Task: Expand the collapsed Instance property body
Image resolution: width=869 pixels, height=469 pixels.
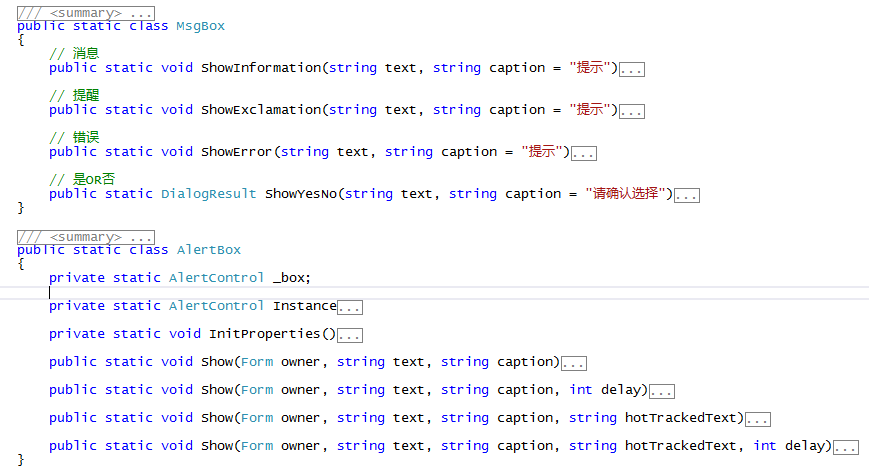Action: 350,307
